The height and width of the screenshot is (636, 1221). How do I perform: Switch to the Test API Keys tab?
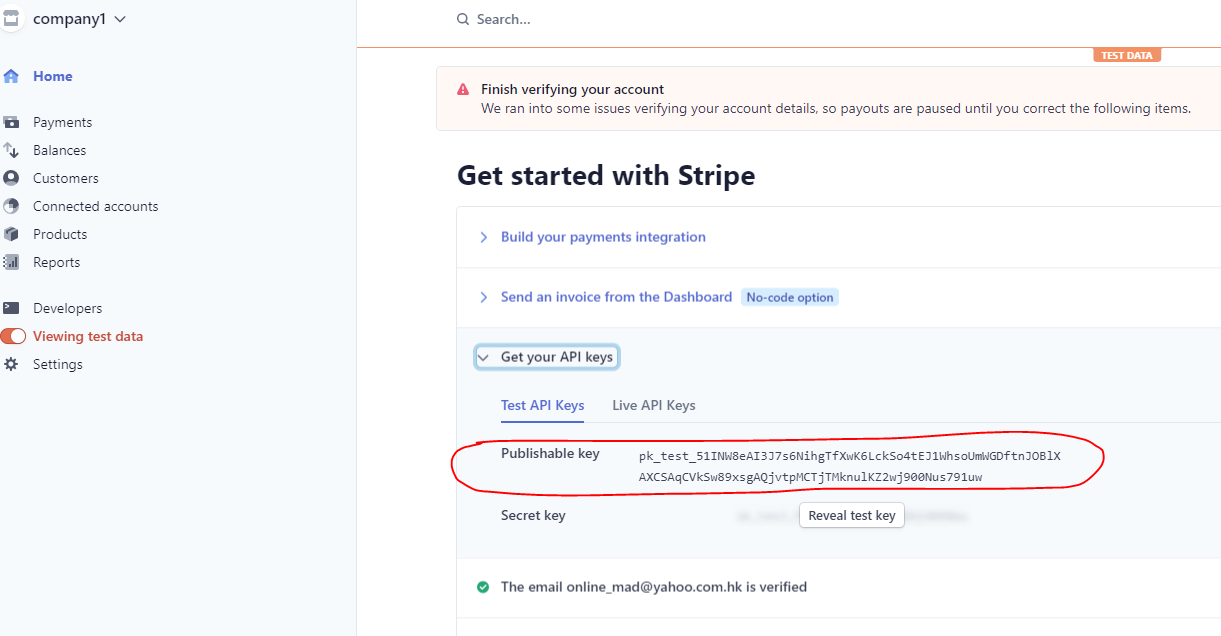542,405
